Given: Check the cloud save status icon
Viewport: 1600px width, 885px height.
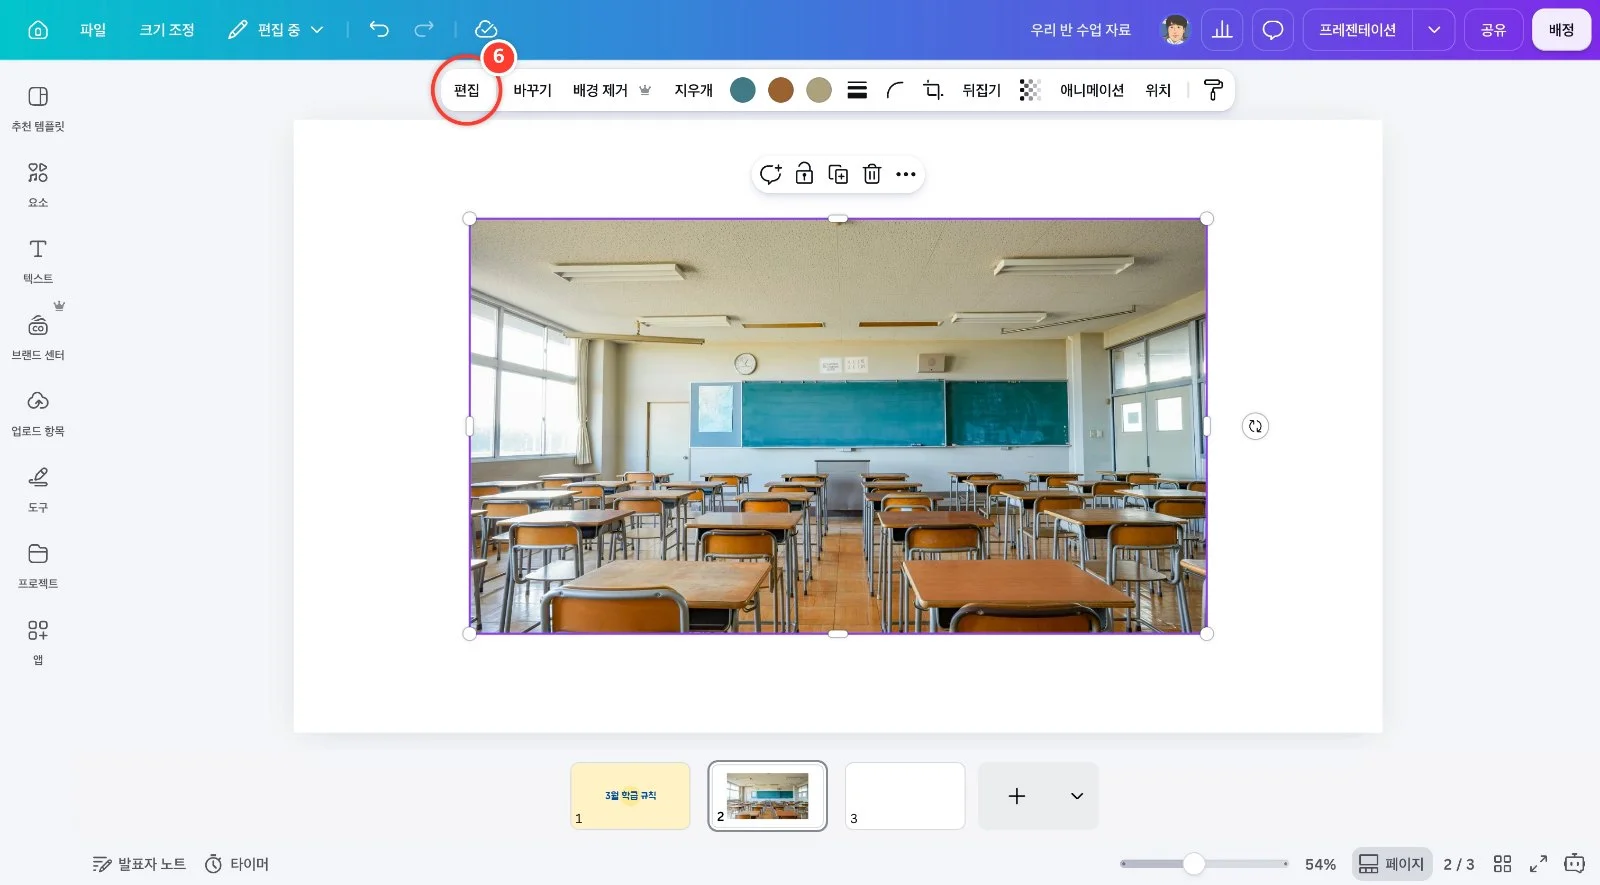Looking at the screenshot, I should [485, 29].
